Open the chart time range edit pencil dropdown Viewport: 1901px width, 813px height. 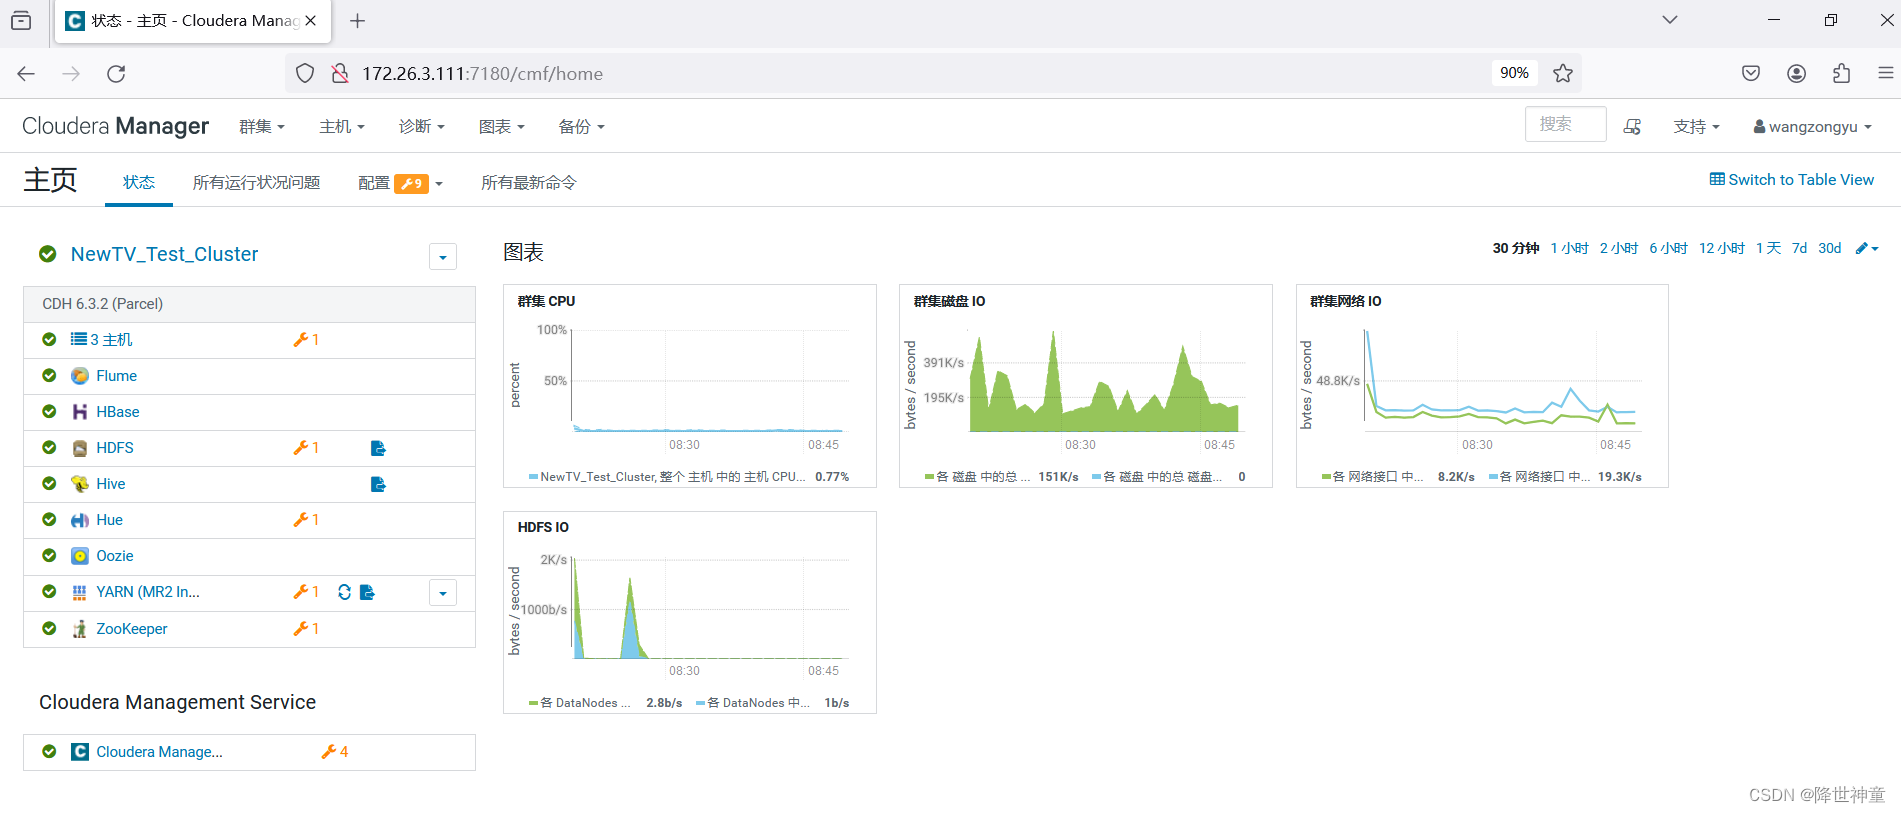[1867, 248]
